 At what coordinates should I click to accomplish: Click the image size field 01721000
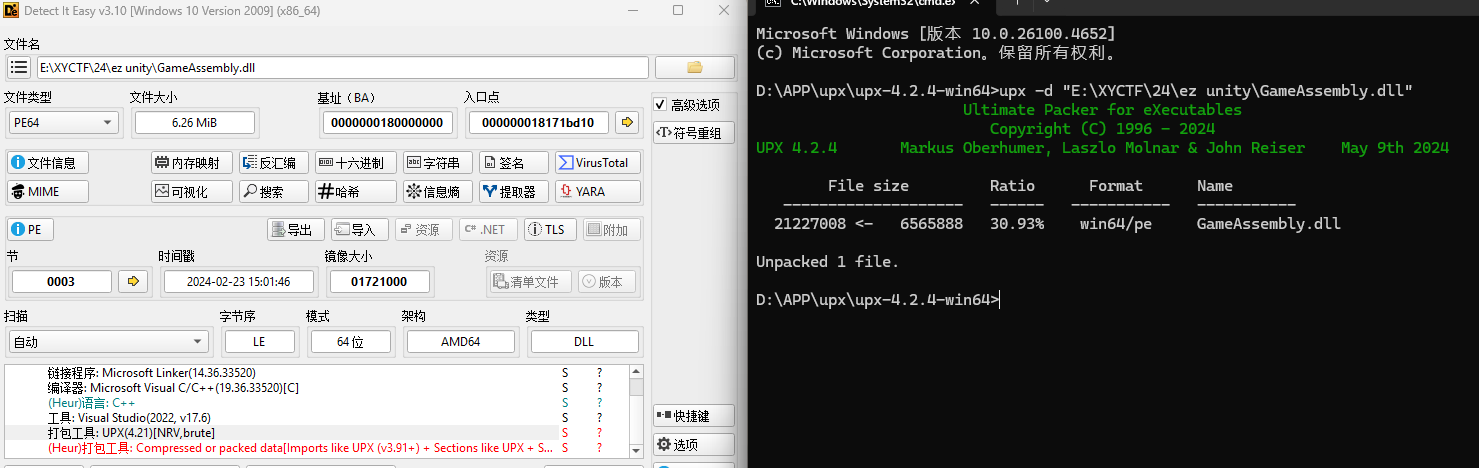pyautogui.click(x=380, y=281)
